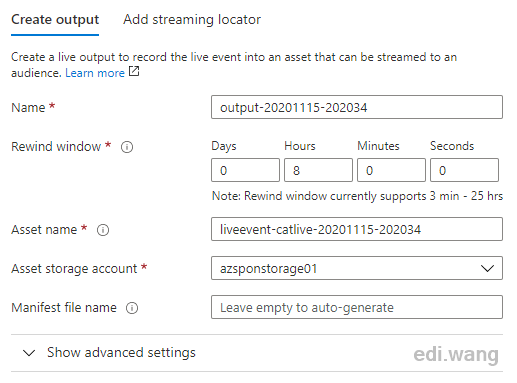Click the Rewind window label
The width and height of the screenshot is (517, 383).
tap(56, 147)
